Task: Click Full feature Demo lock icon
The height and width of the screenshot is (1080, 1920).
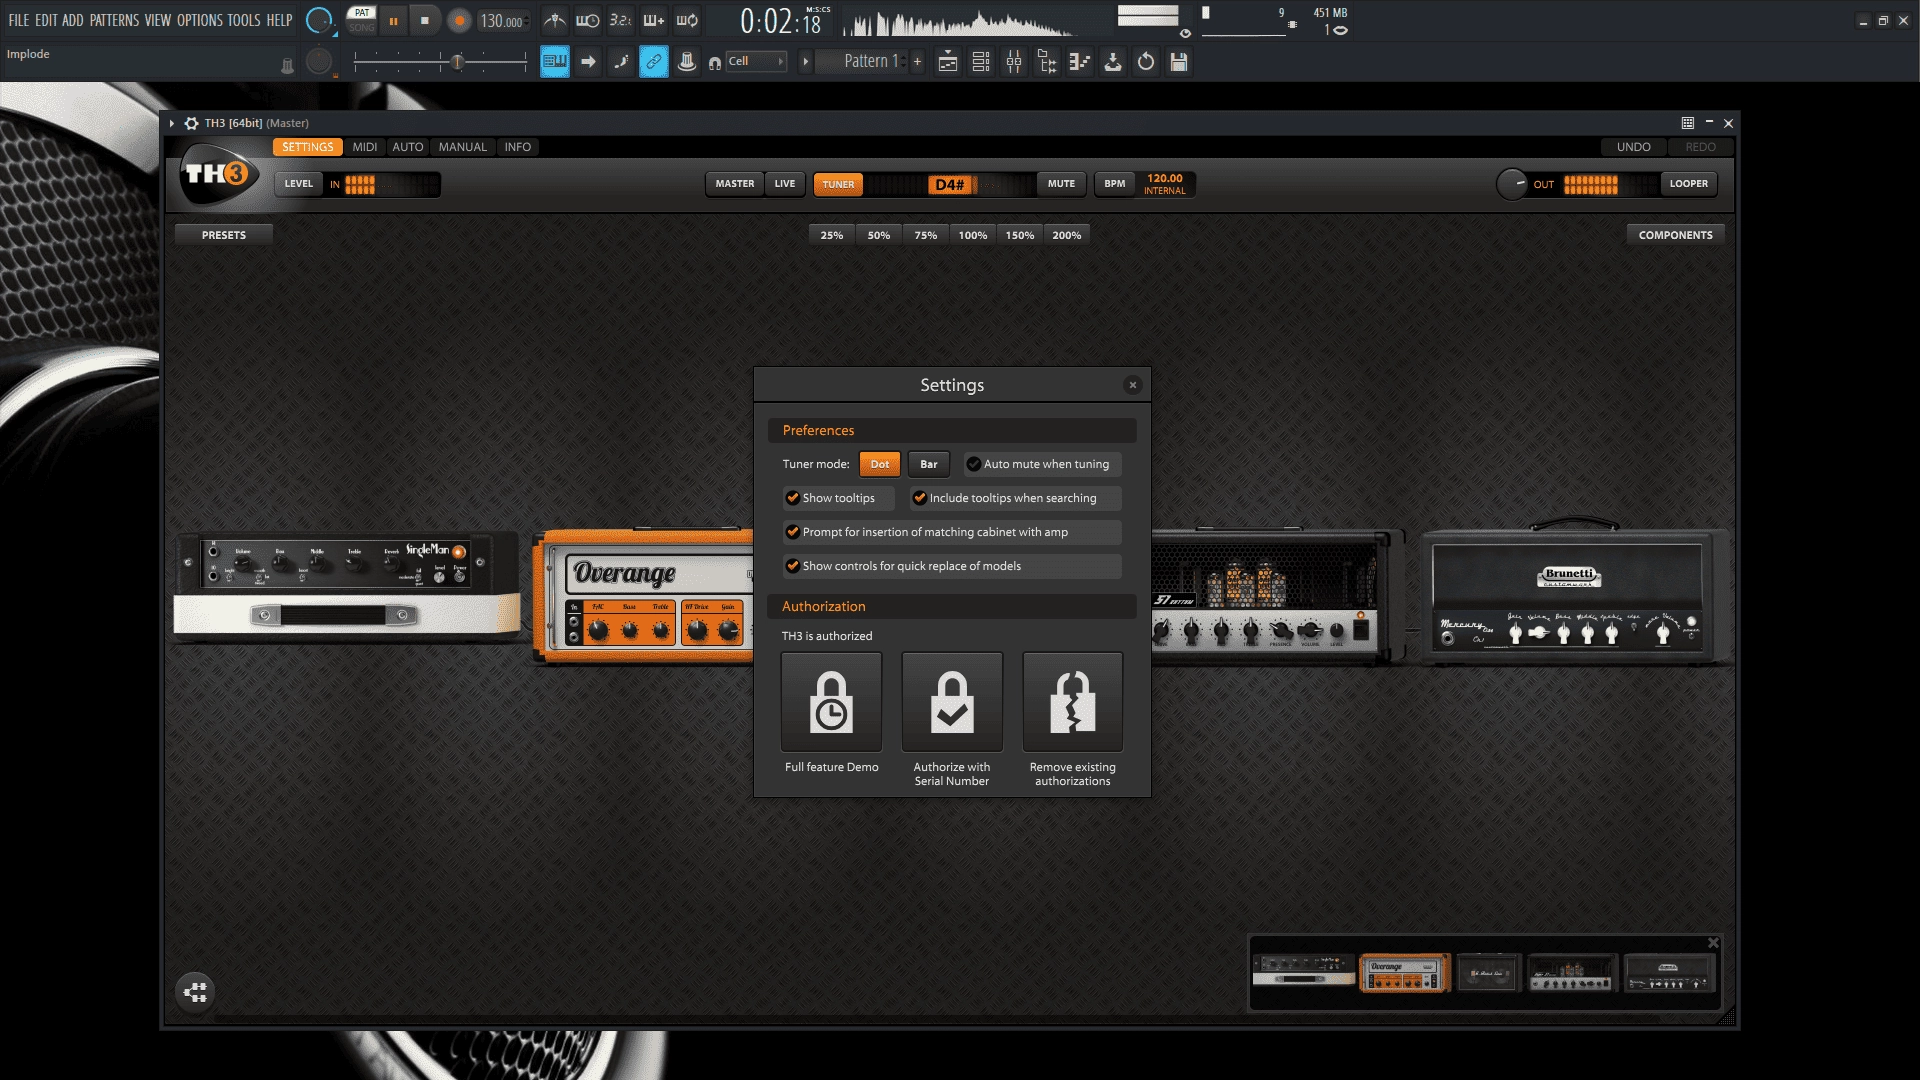Action: (x=831, y=702)
